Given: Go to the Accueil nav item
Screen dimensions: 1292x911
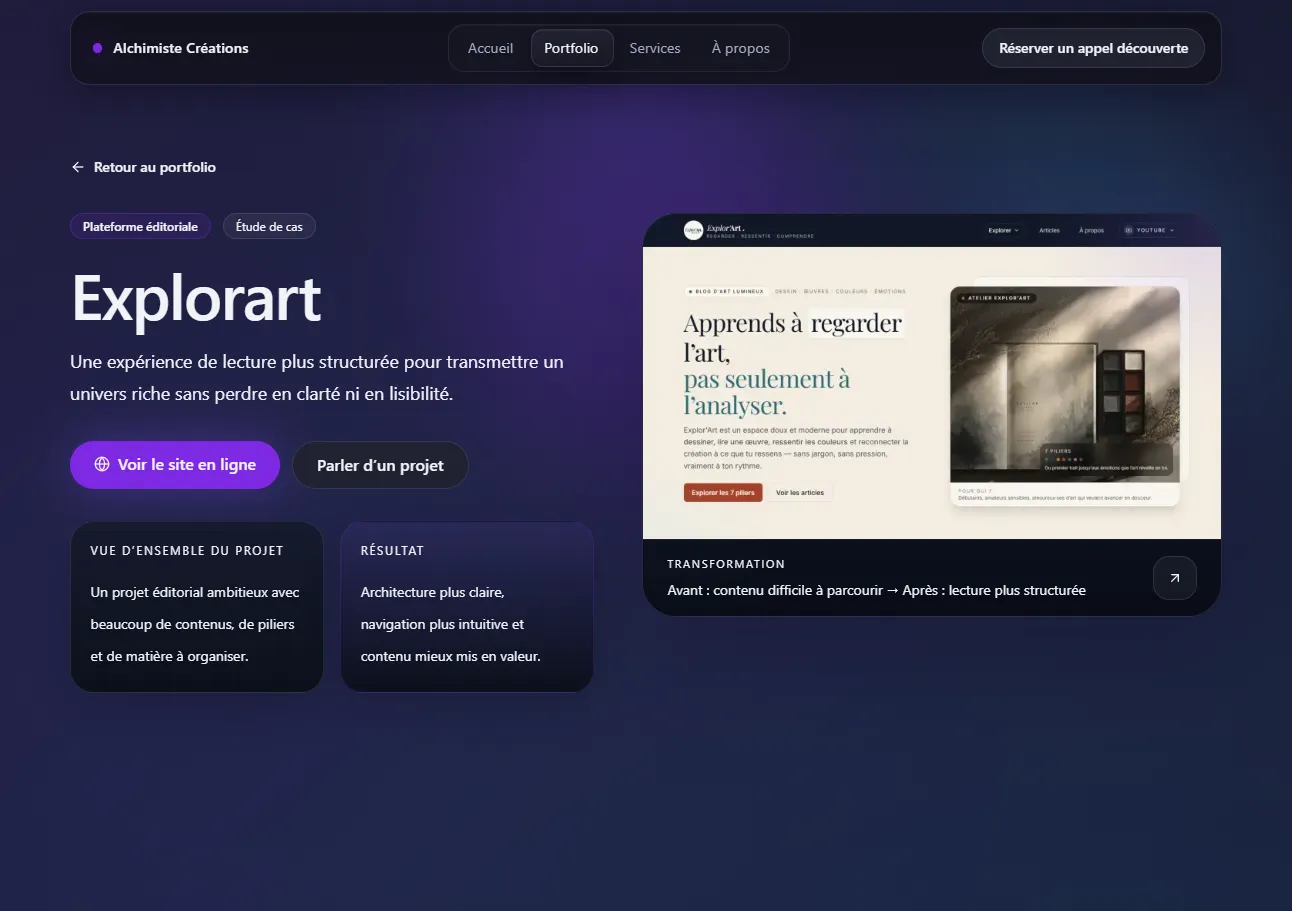Looking at the screenshot, I should pyautogui.click(x=490, y=48).
